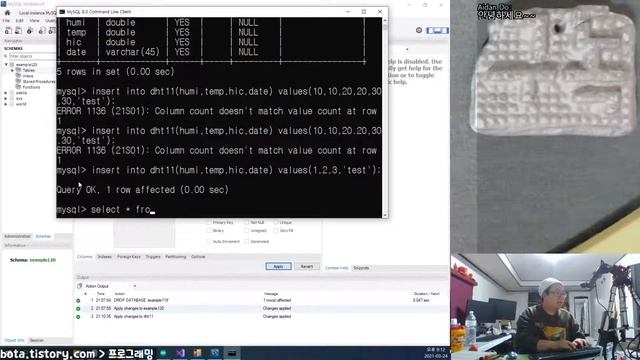The image size is (640, 360).
Task: Click the Views folder icon
Action: [x=18, y=76]
